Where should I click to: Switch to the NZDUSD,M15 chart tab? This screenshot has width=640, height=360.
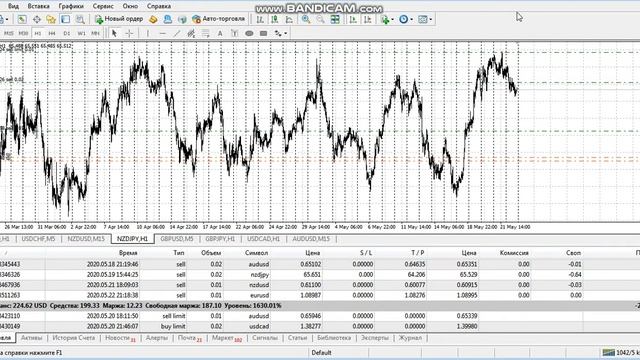[86, 239]
